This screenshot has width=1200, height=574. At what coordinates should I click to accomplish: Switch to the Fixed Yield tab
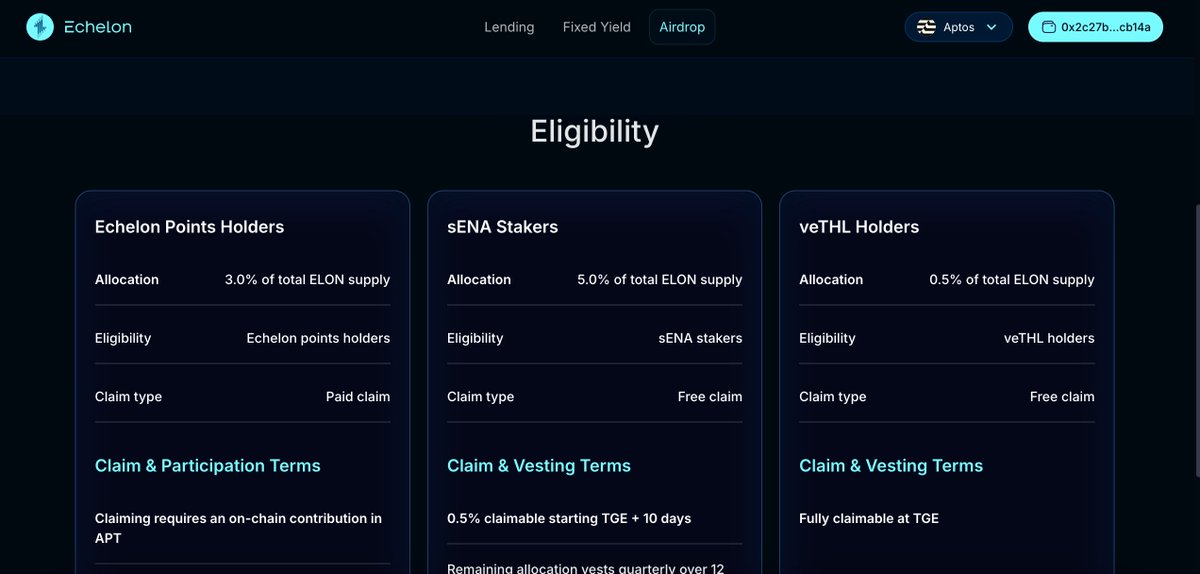tap(596, 27)
